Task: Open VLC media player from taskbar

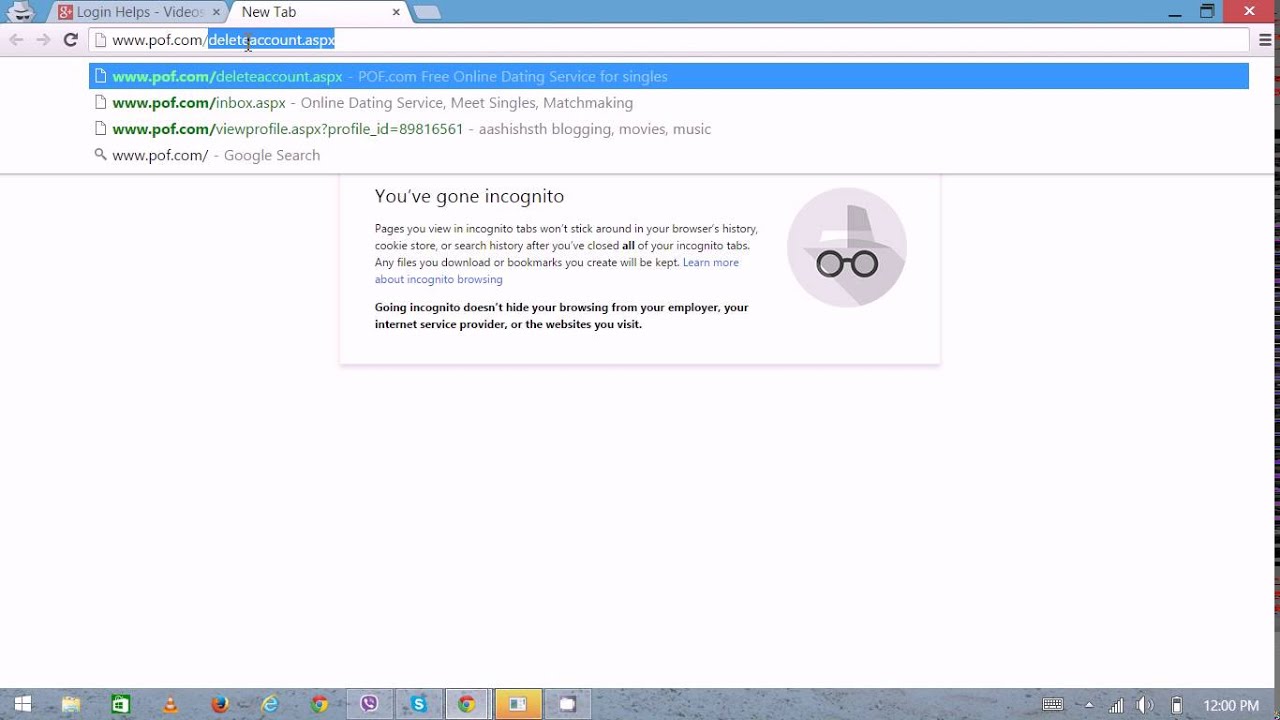Action: tap(170, 704)
